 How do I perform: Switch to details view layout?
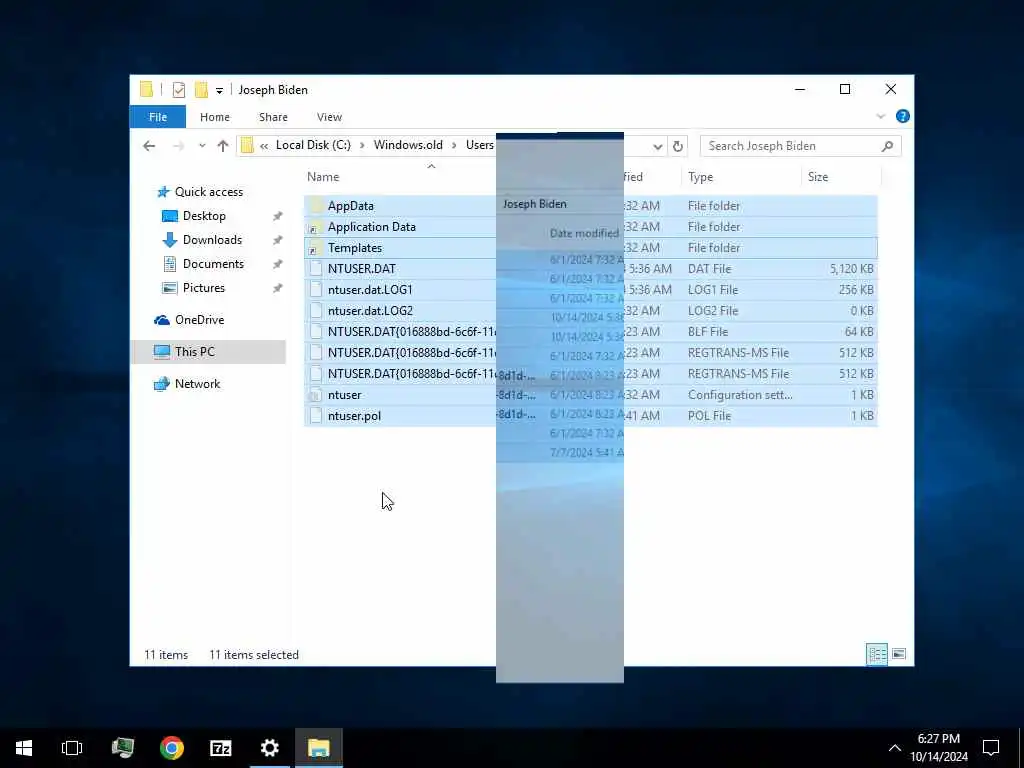click(876, 654)
